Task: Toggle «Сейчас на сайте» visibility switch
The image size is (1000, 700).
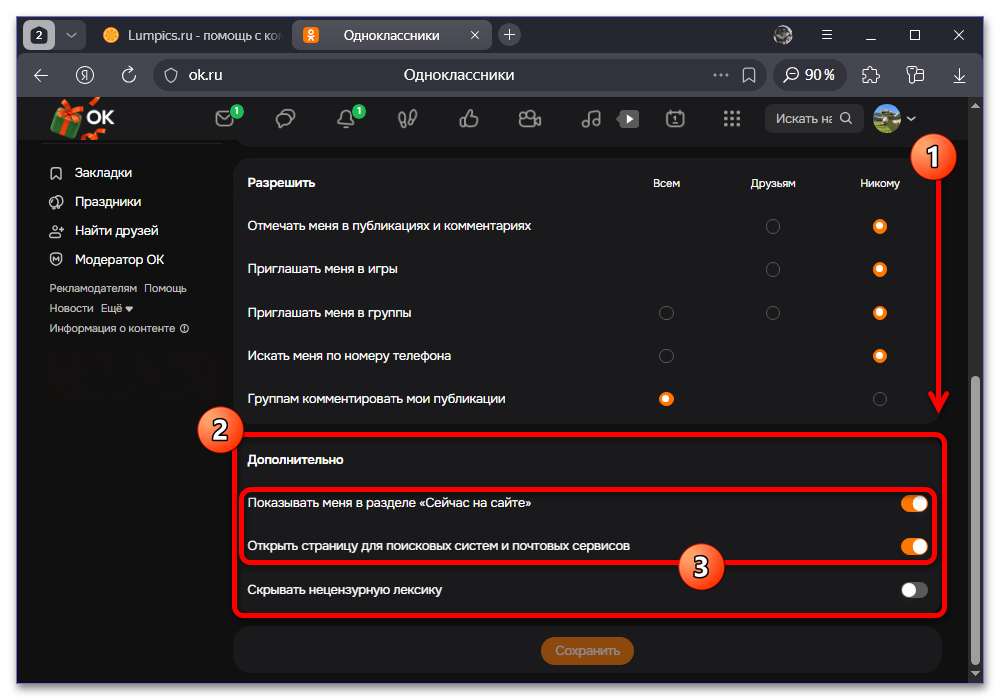Action: [x=914, y=504]
